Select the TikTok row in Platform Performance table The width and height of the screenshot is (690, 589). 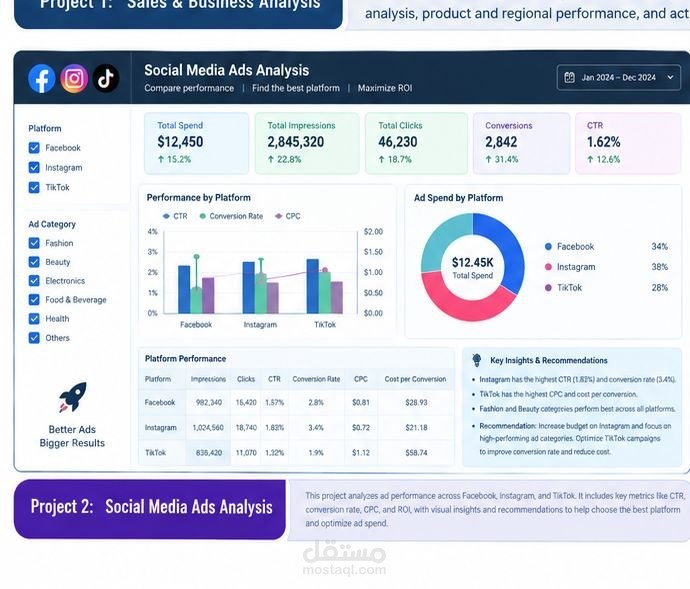(x=296, y=453)
